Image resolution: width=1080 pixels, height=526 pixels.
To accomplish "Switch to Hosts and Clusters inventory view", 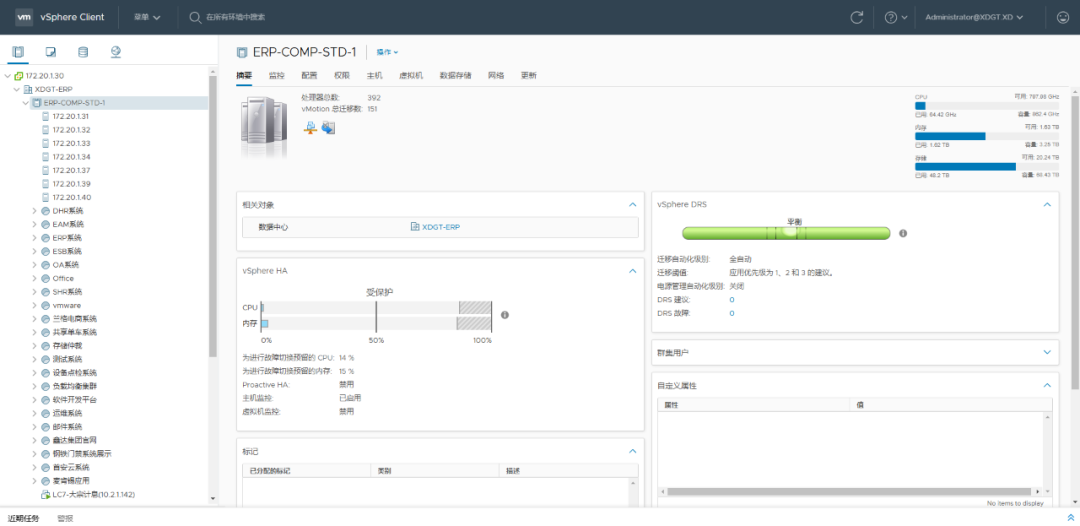I will point(18,52).
